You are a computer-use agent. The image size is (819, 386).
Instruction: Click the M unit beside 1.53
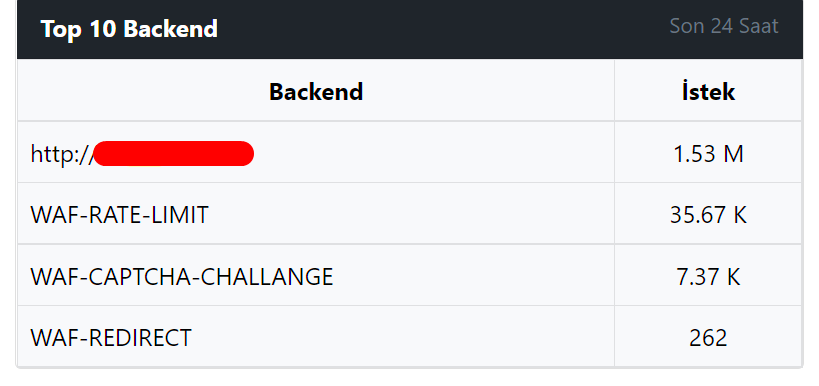tap(733, 154)
